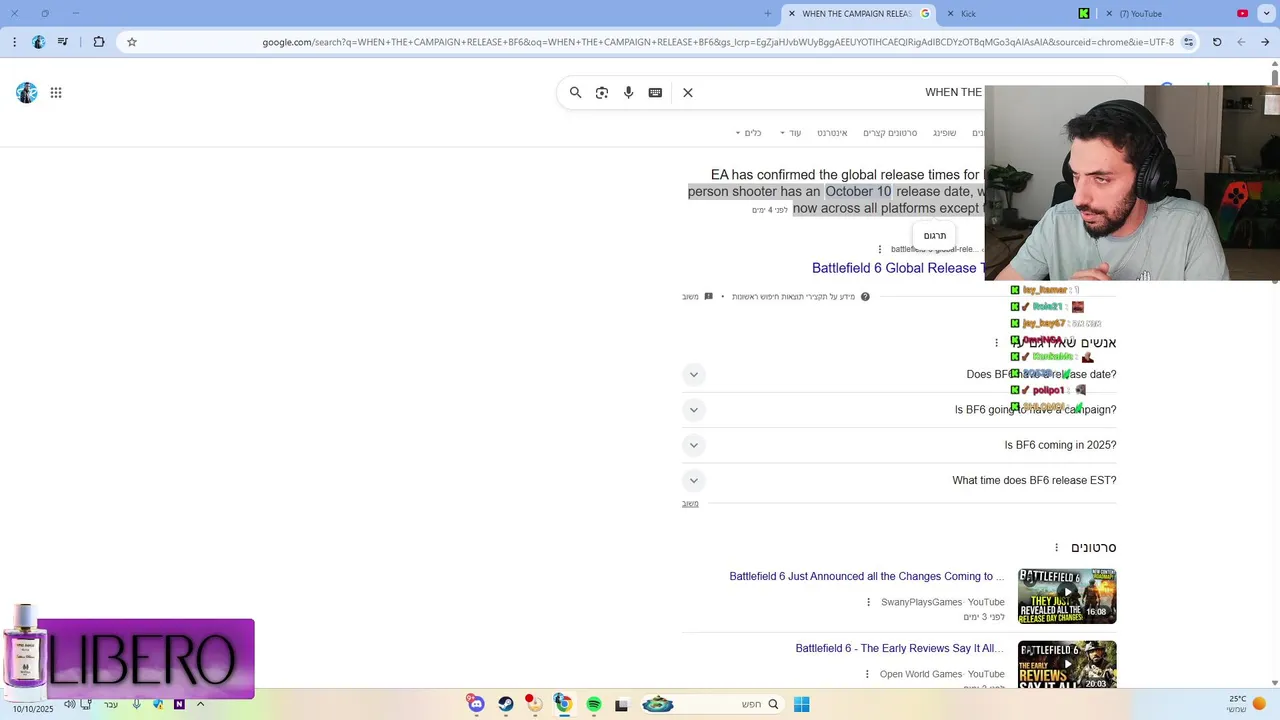
Task: Select the אינטרנט (Web) search tab
Action: 832,133
